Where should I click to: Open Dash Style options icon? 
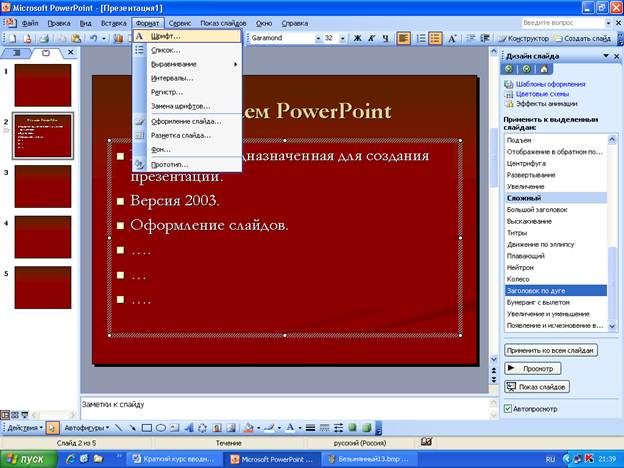[x=324, y=428]
